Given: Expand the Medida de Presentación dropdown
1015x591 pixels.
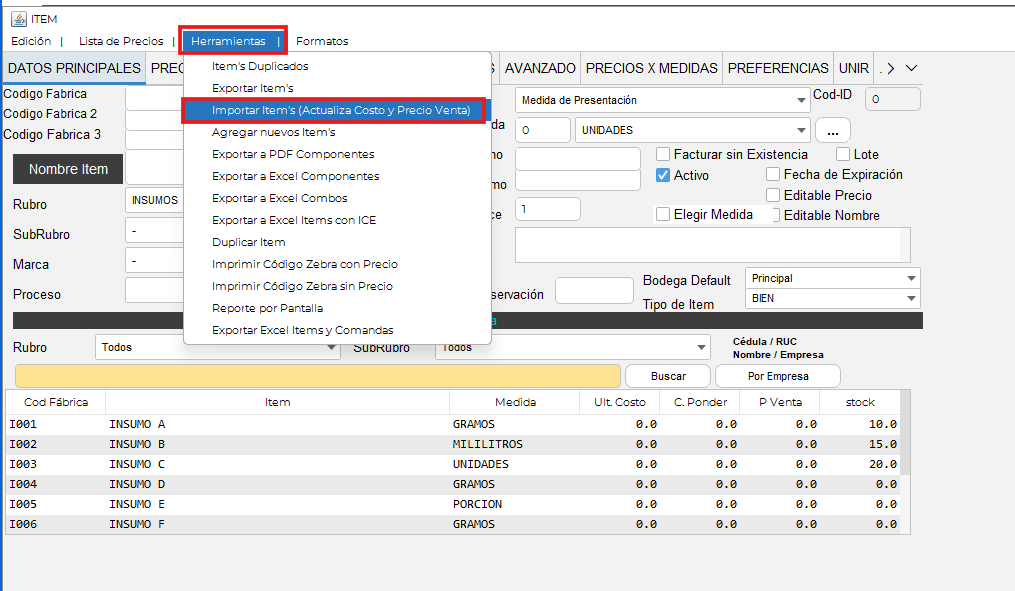Looking at the screenshot, I should point(802,100).
